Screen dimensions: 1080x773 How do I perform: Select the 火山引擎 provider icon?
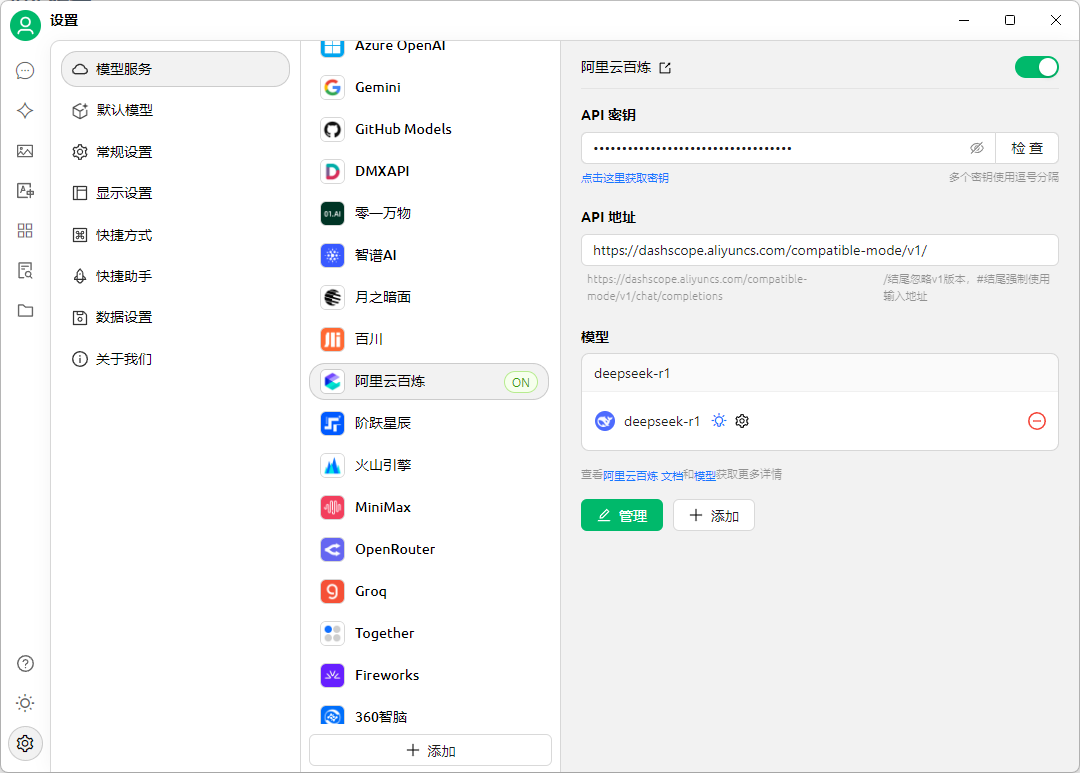coord(333,465)
